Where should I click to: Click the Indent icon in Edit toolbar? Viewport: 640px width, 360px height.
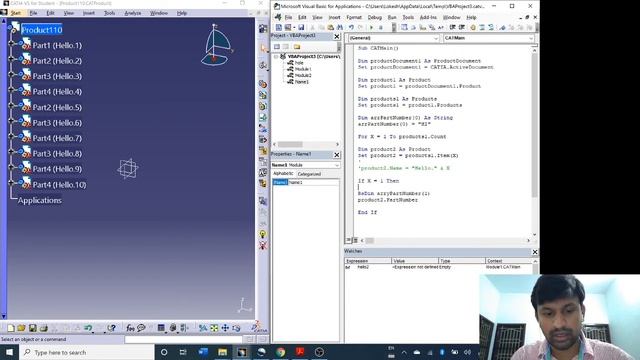[452, 27]
